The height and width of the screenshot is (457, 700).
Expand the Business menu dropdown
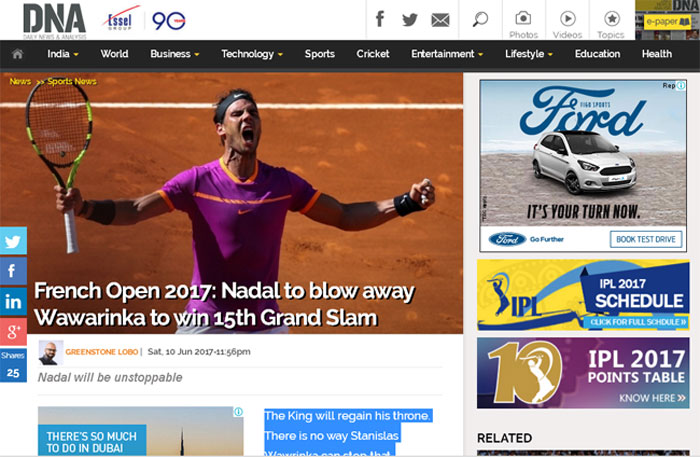(175, 54)
